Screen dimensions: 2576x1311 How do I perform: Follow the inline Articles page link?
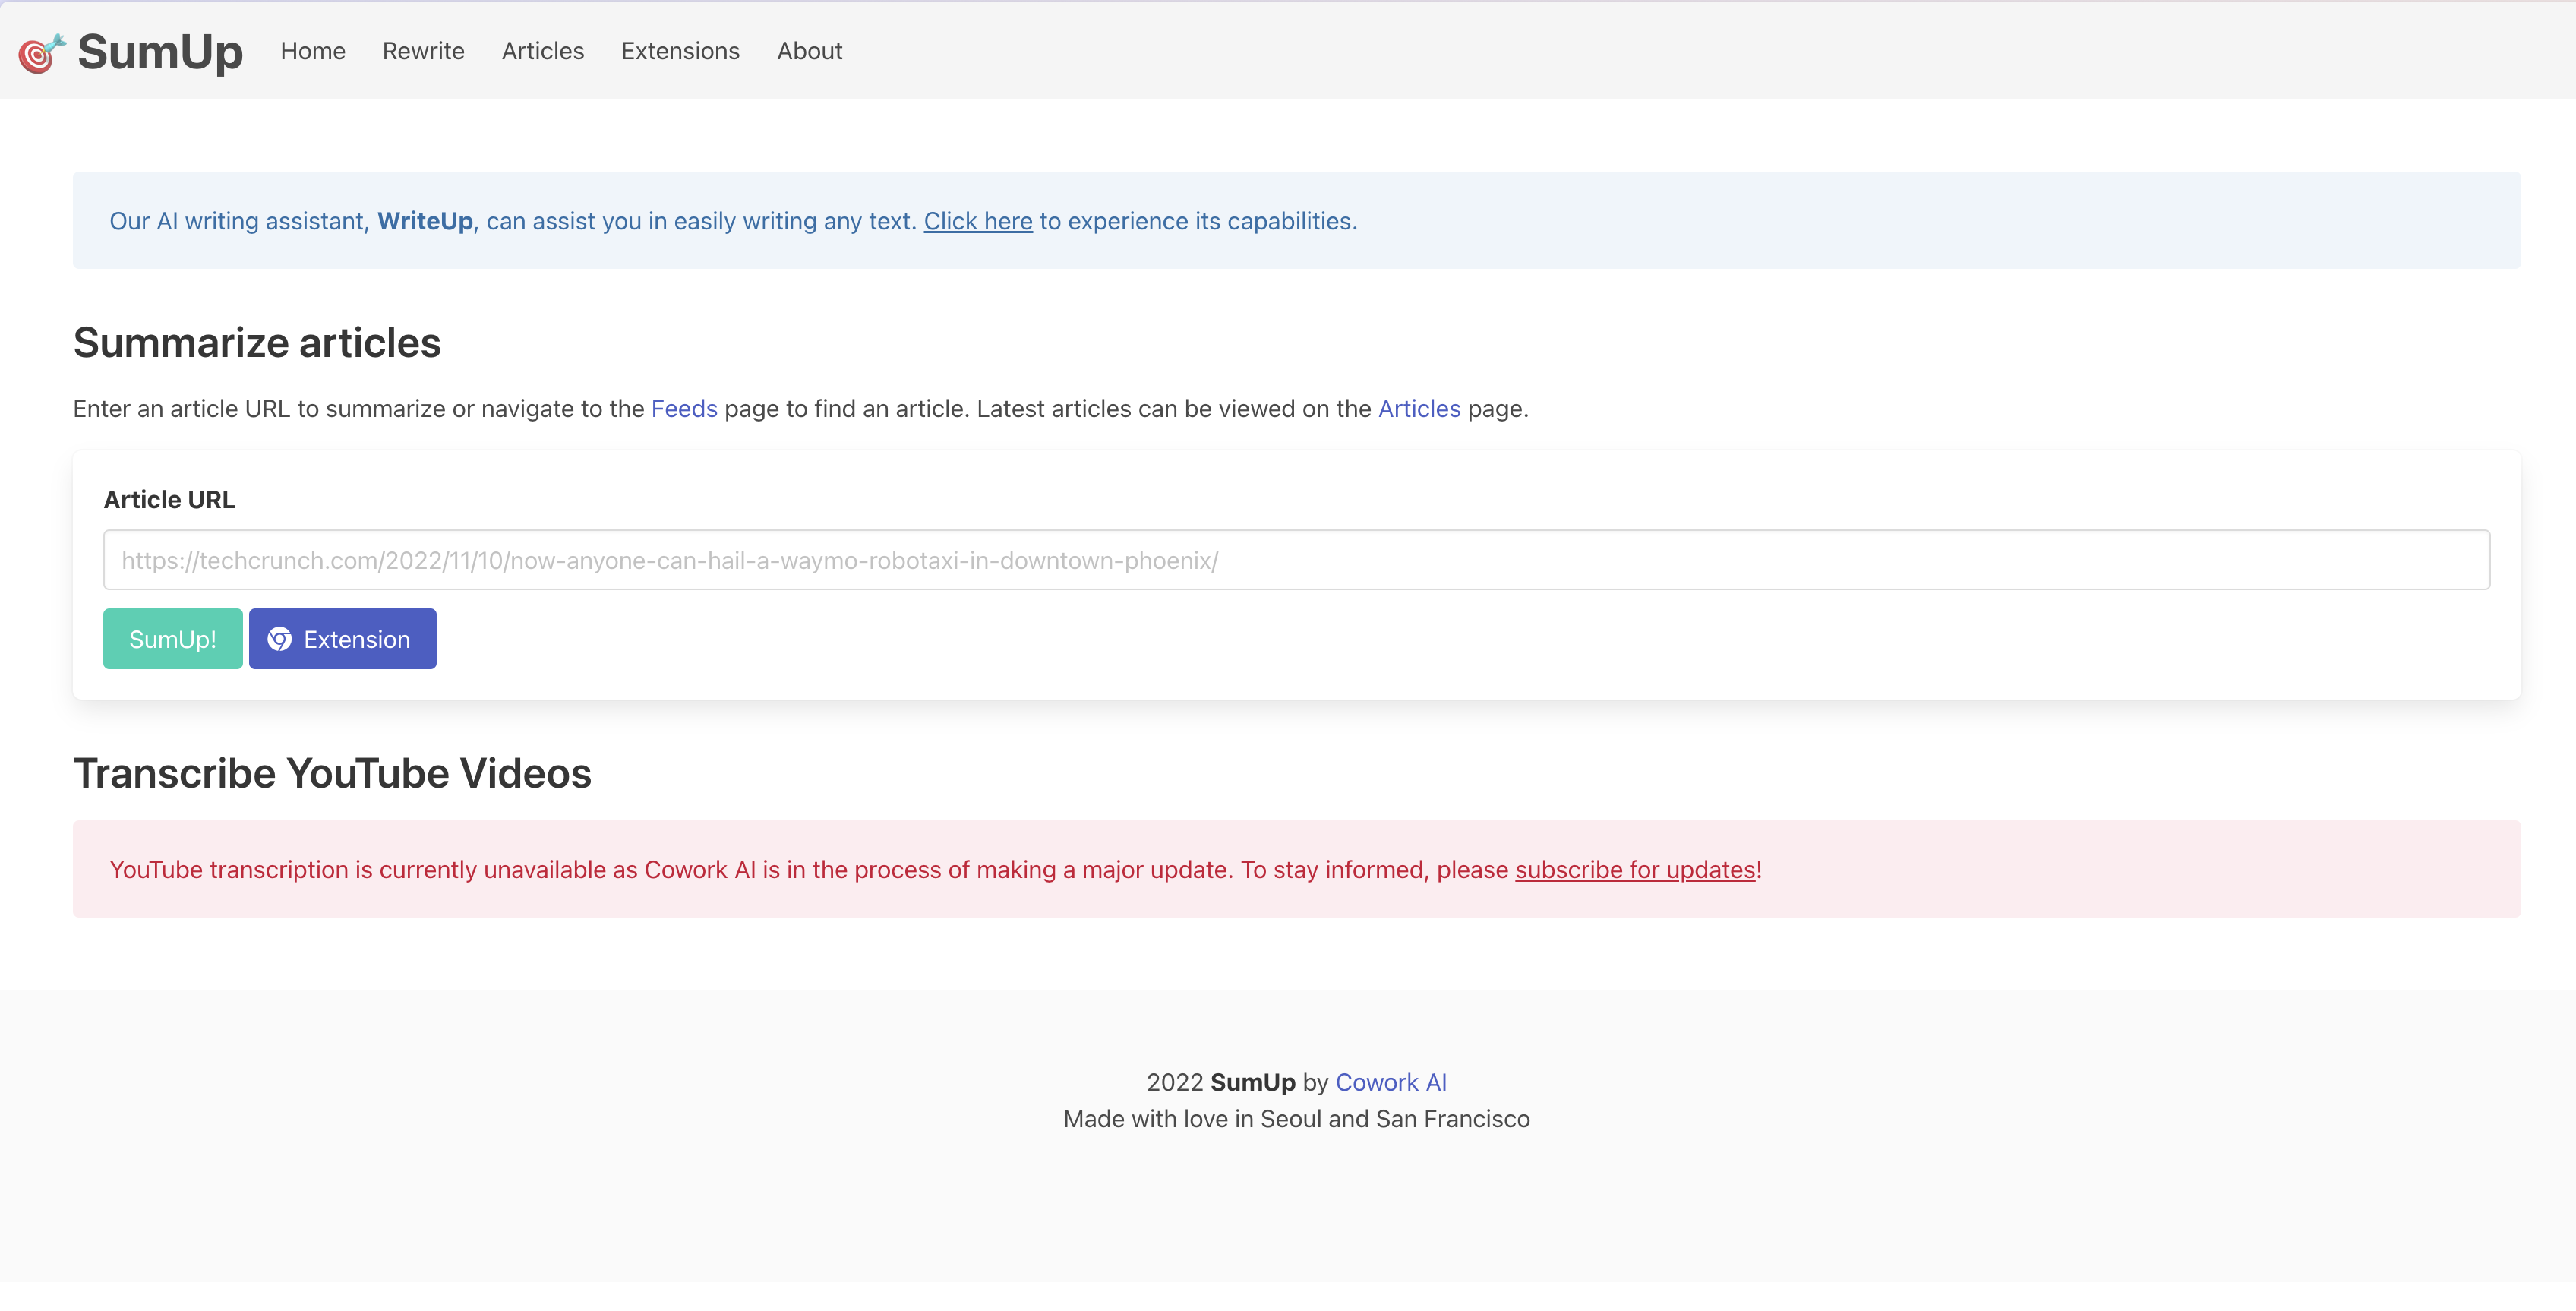click(1418, 409)
